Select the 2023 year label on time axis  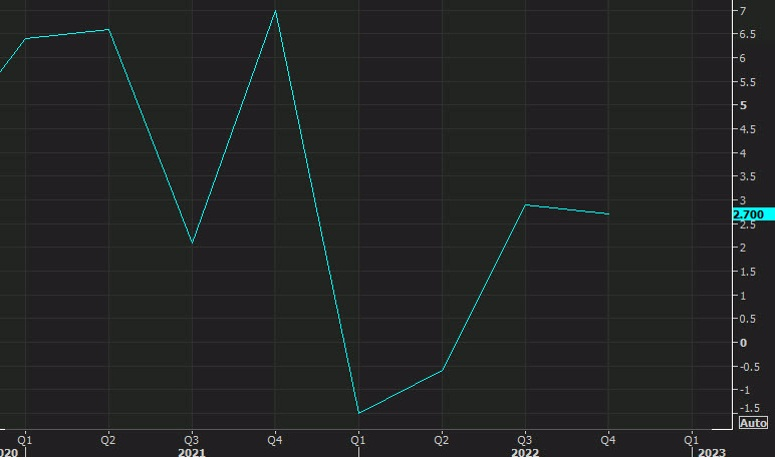click(x=711, y=452)
